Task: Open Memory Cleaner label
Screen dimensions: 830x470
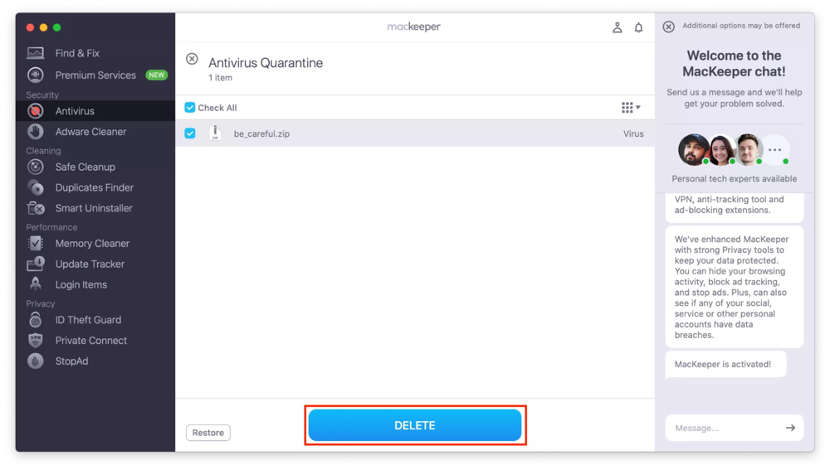Action: tap(92, 243)
